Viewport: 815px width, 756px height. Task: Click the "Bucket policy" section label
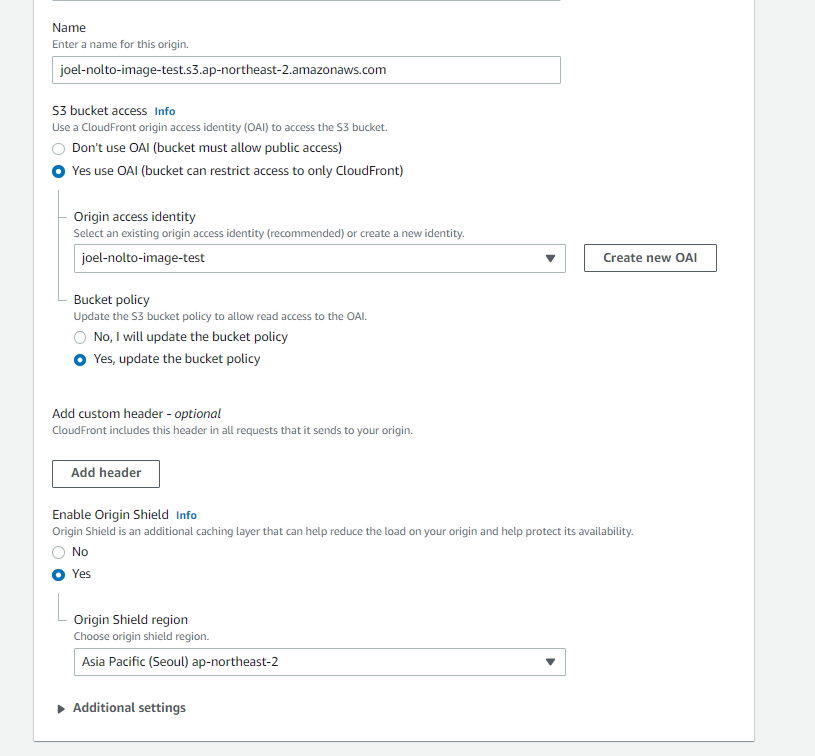click(112, 300)
